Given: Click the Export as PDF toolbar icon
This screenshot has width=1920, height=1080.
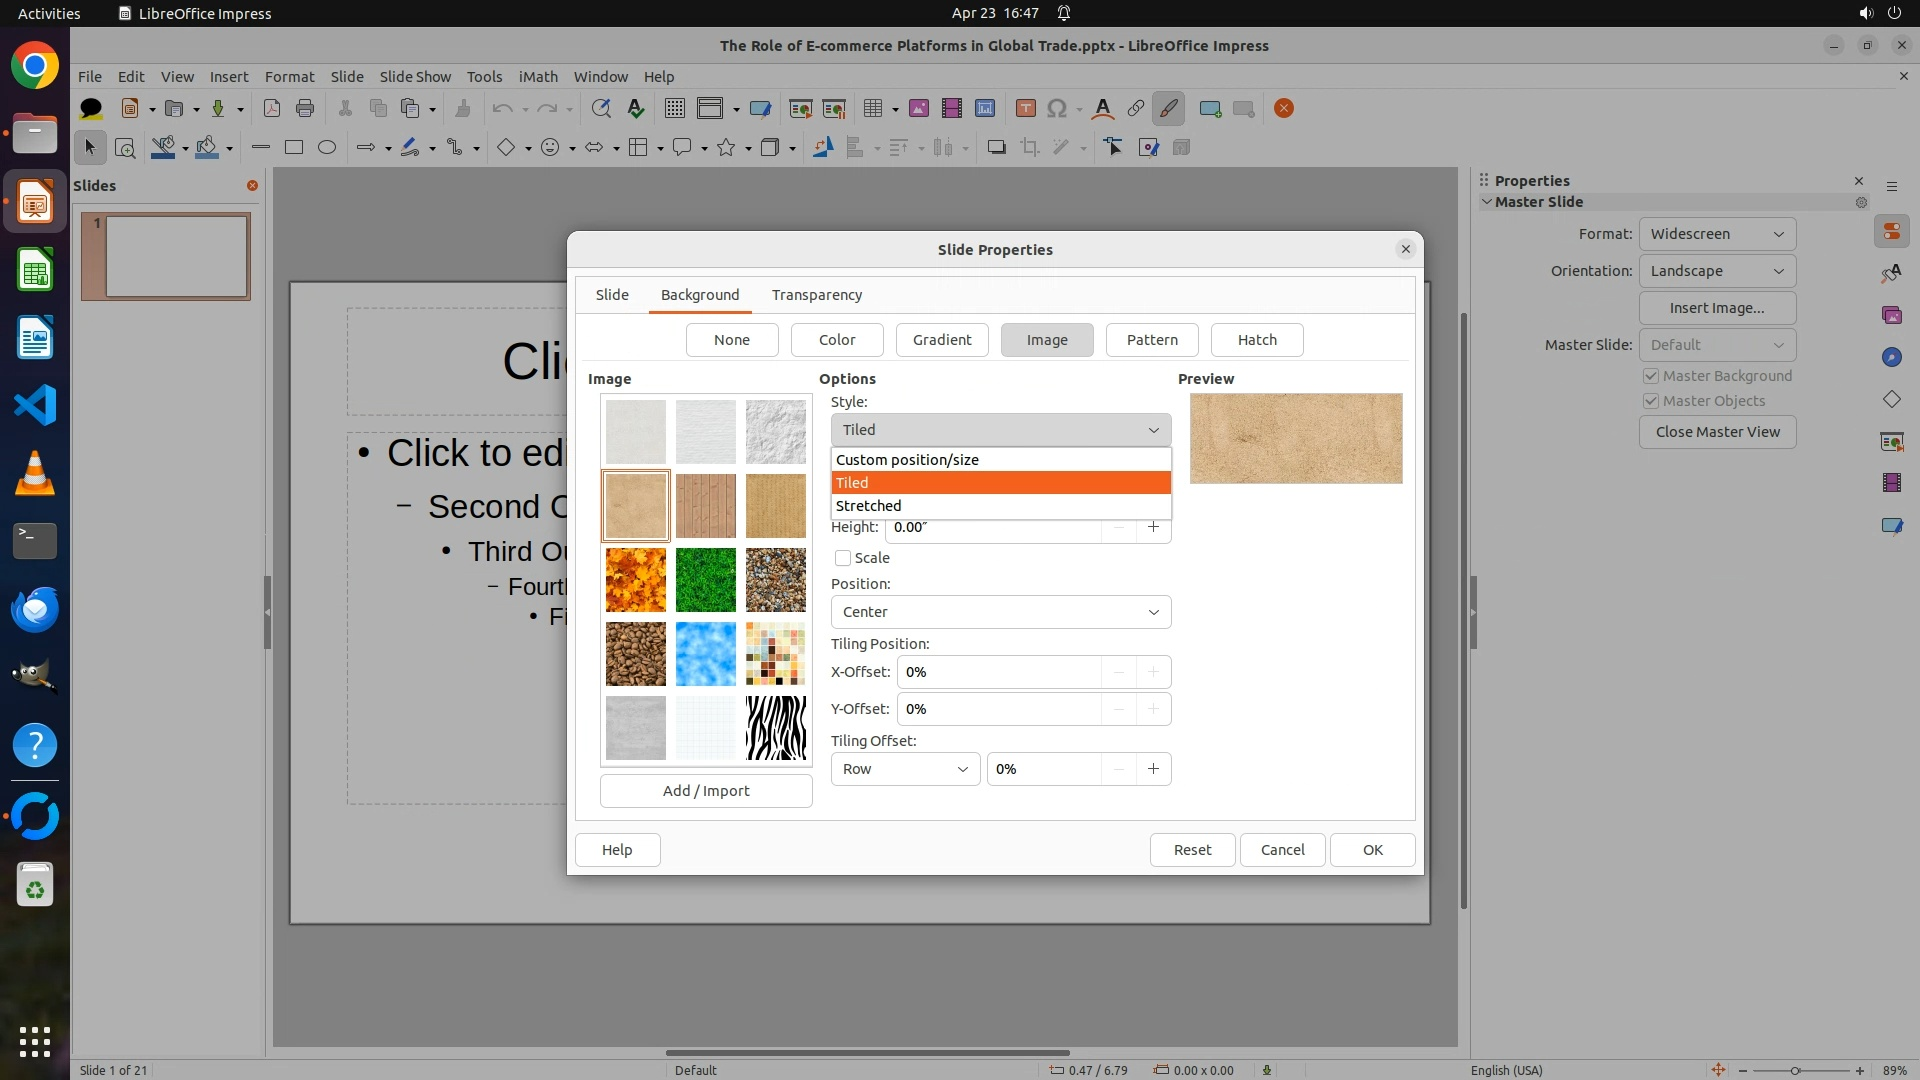Looking at the screenshot, I should point(271,109).
